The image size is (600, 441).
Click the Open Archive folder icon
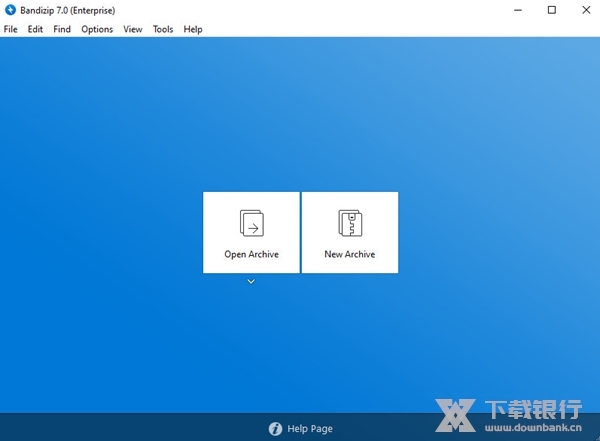251,222
